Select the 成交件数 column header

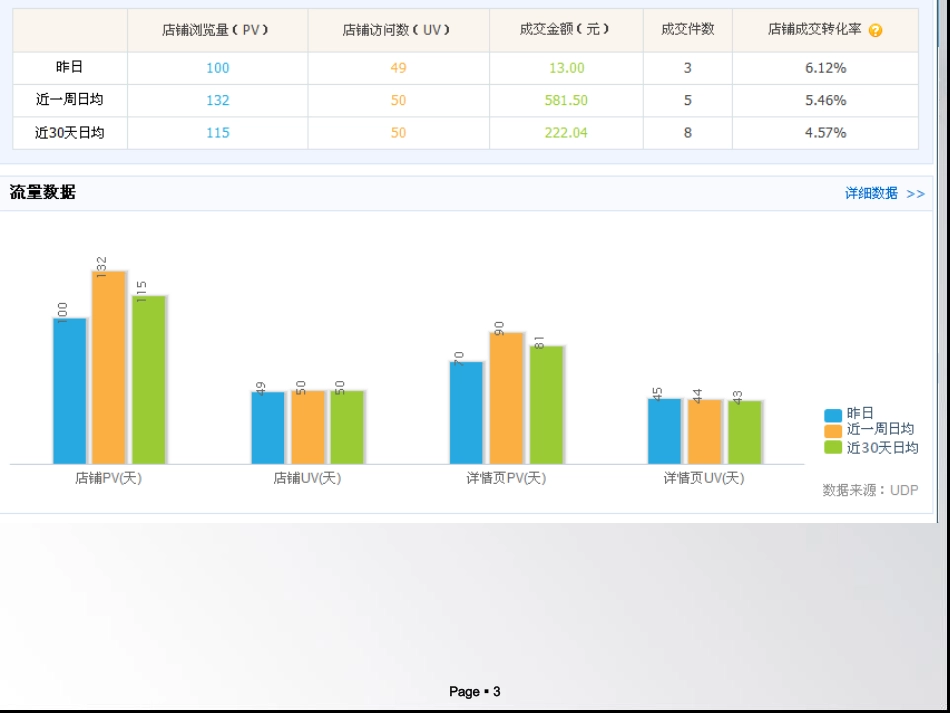click(x=687, y=30)
